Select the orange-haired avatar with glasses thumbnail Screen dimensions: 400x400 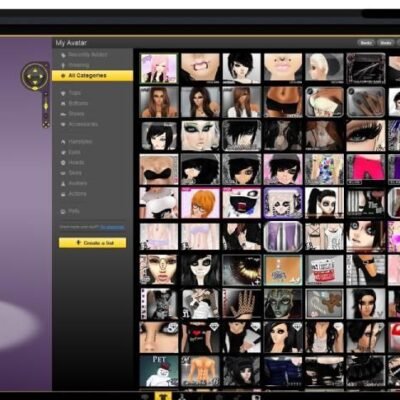click(200, 203)
